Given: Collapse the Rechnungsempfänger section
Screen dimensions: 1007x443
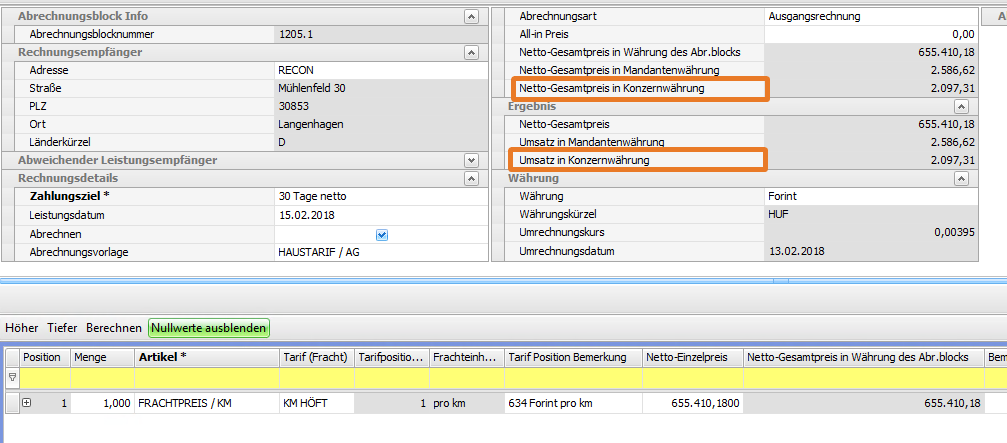Looking at the screenshot, I should 470,52.
